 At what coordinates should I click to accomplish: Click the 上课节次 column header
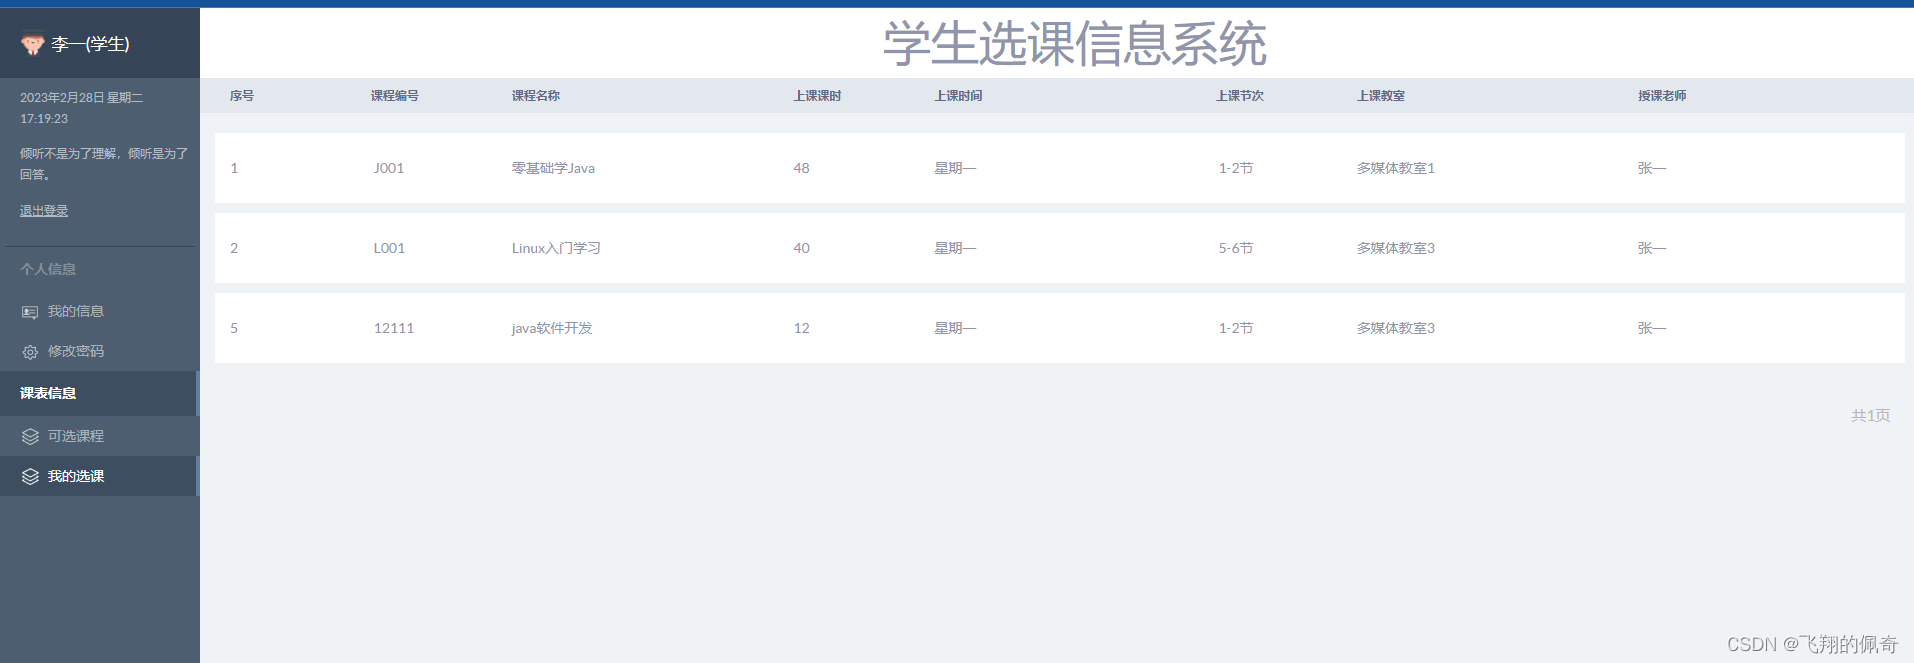pyautogui.click(x=1240, y=96)
